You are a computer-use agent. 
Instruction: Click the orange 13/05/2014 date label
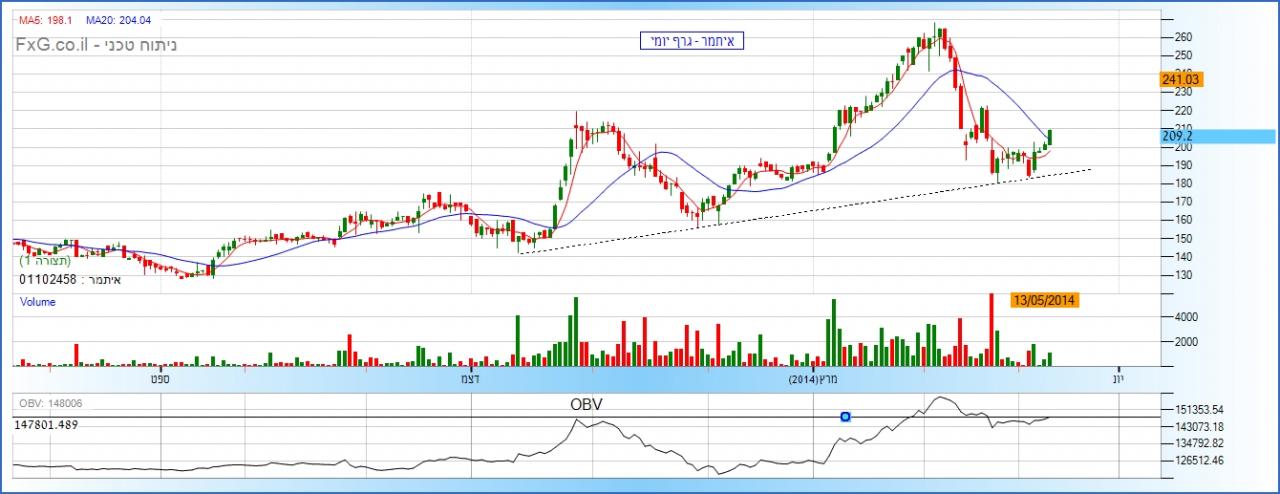coord(1045,300)
